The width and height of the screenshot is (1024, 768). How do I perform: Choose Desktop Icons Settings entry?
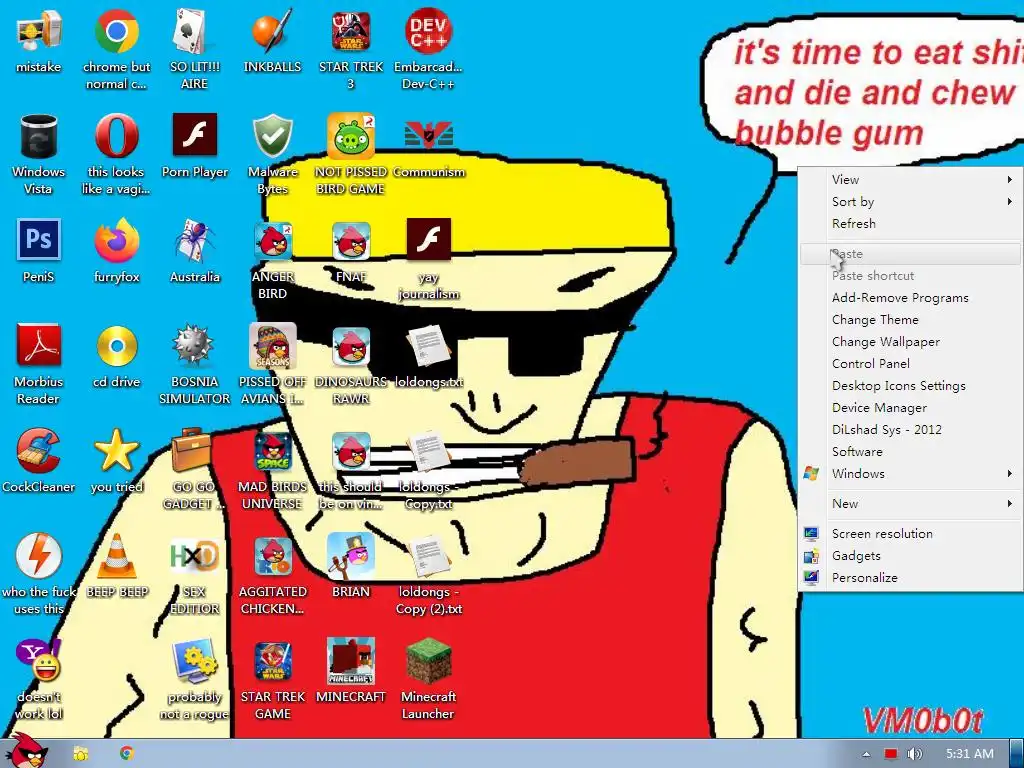[x=910, y=386]
